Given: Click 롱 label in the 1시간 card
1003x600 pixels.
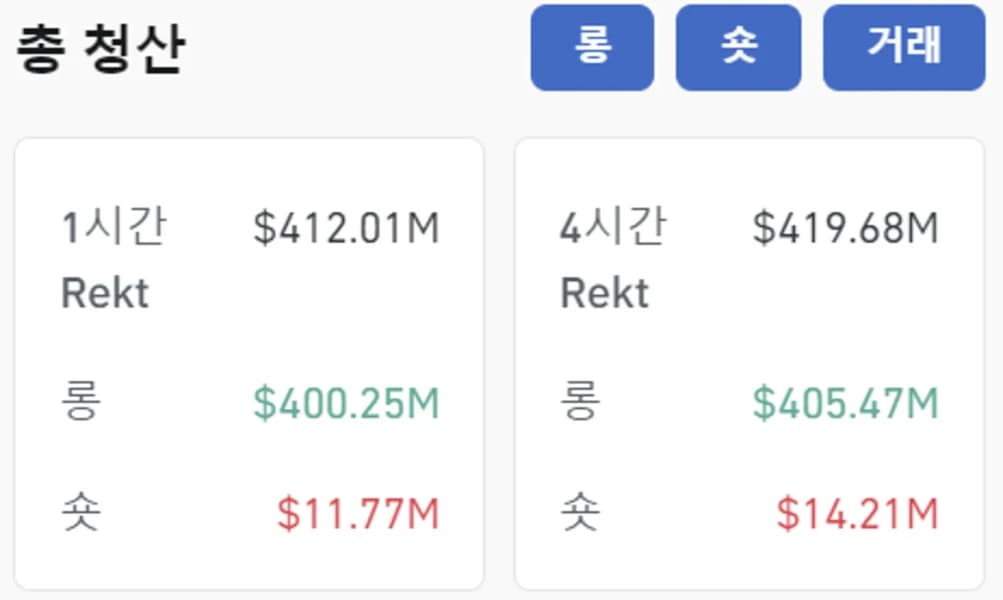Looking at the screenshot, I should coord(81,400).
